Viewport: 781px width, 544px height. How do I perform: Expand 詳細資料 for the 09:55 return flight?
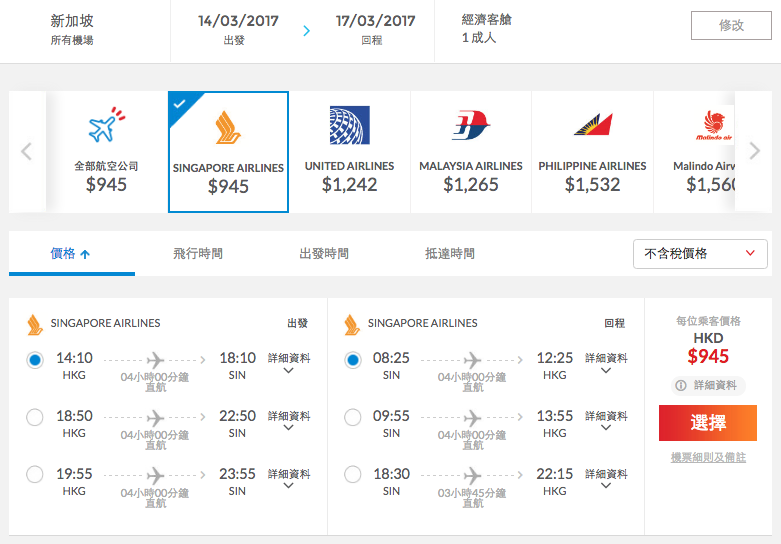click(606, 421)
